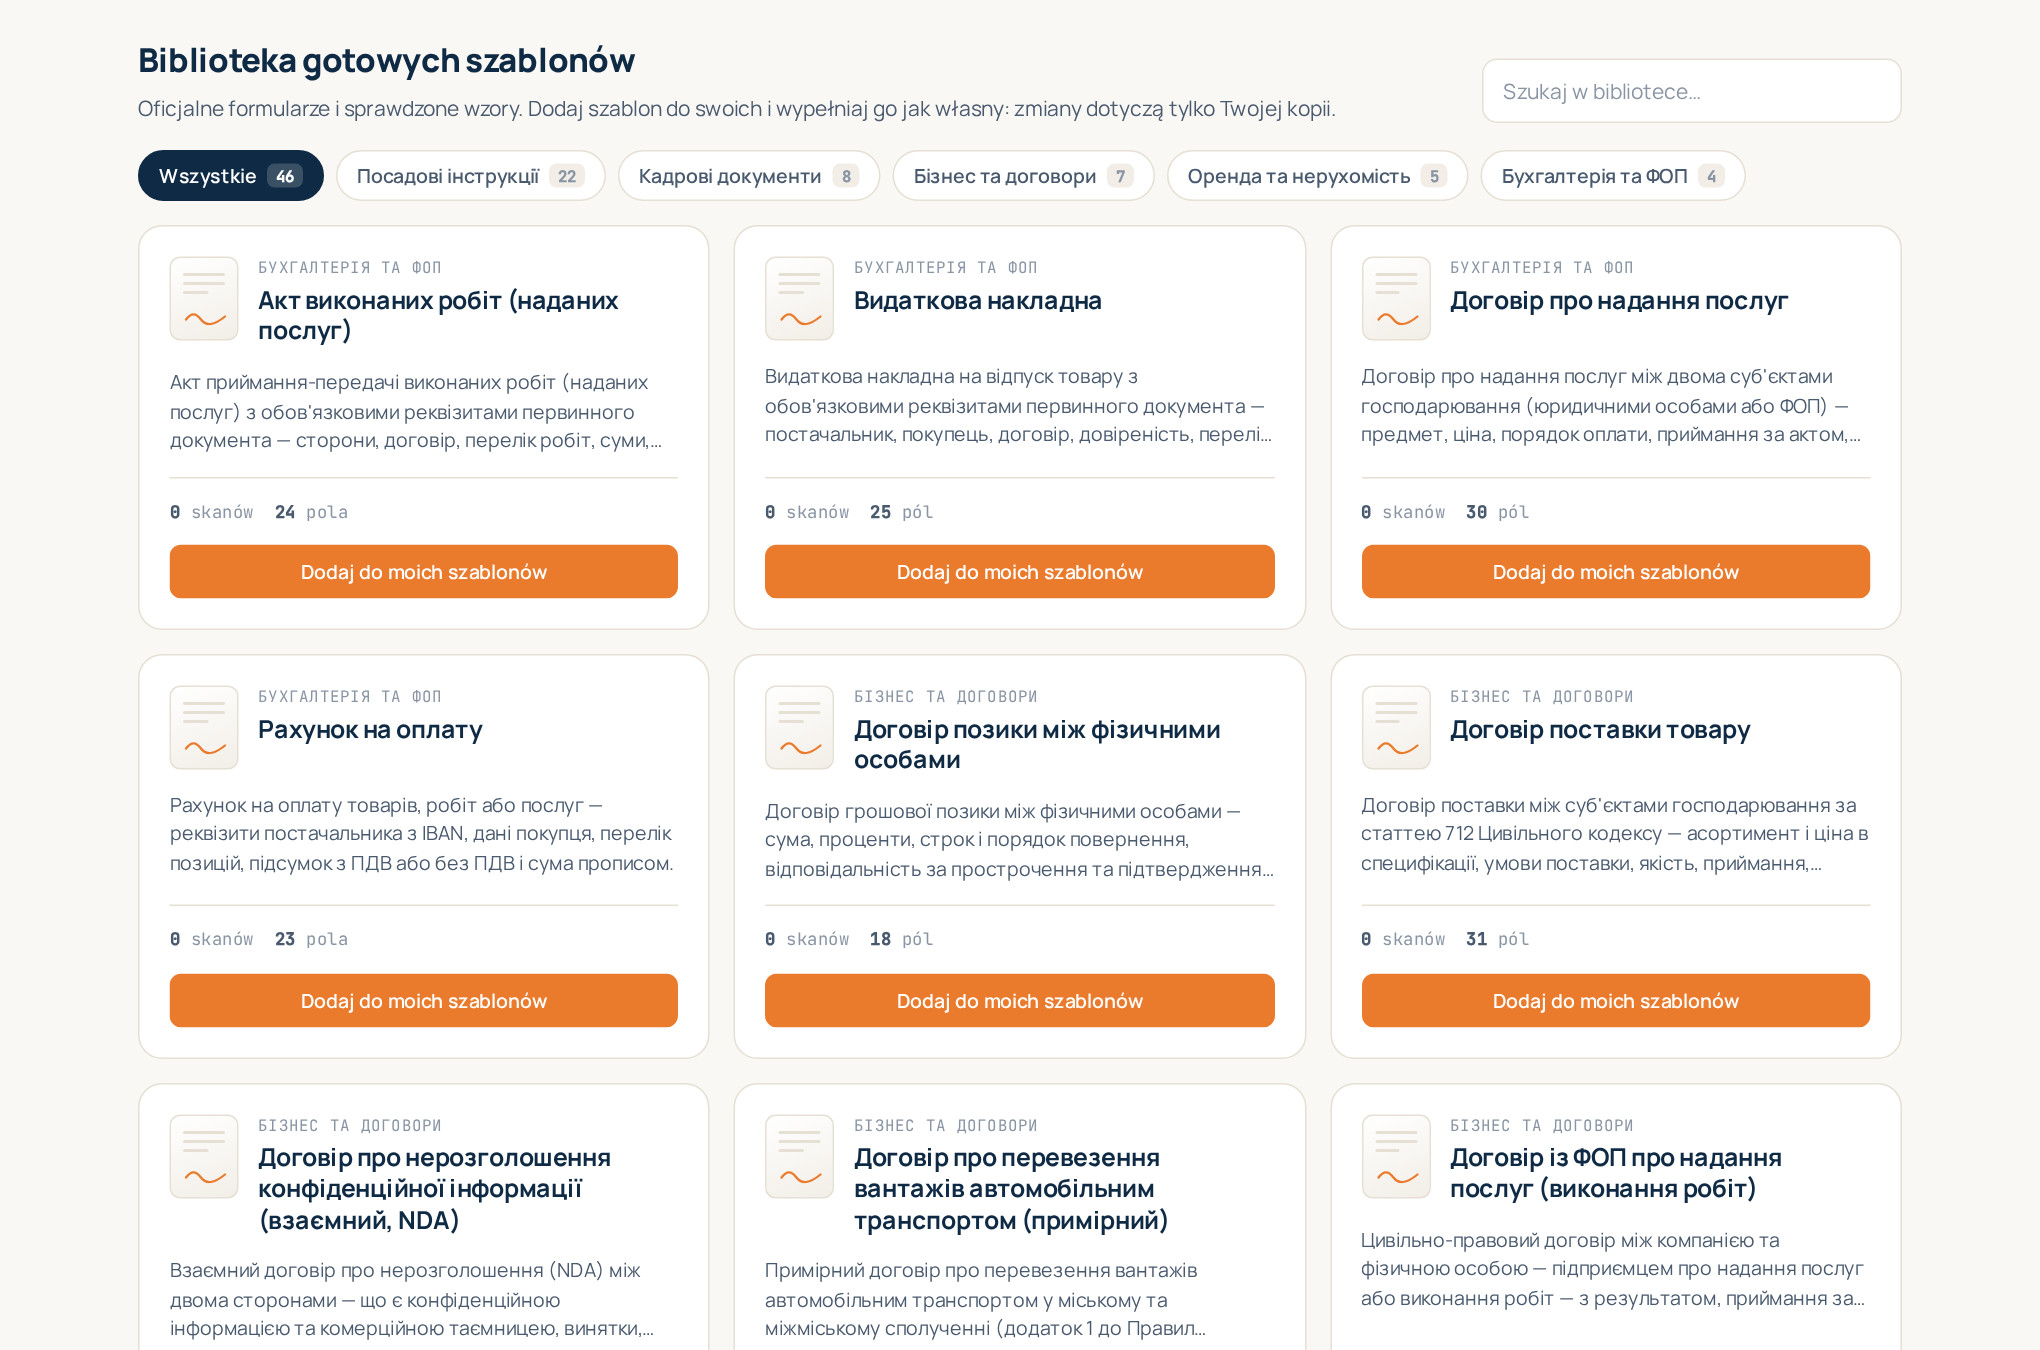Filter by Оренда та нерухомість category

1317,176
